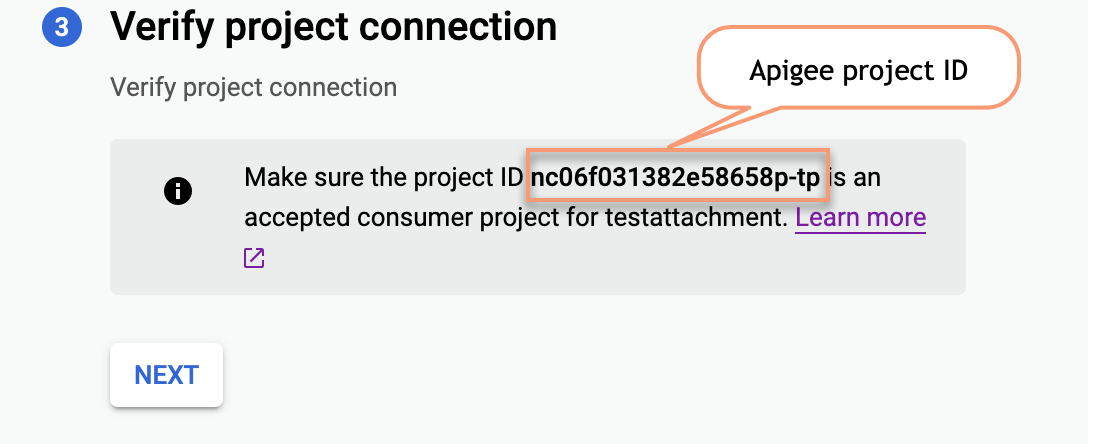The width and height of the screenshot is (1118, 444).
Task: Select the project ID nc06f031382e58658p-tp
Action: (676, 179)
